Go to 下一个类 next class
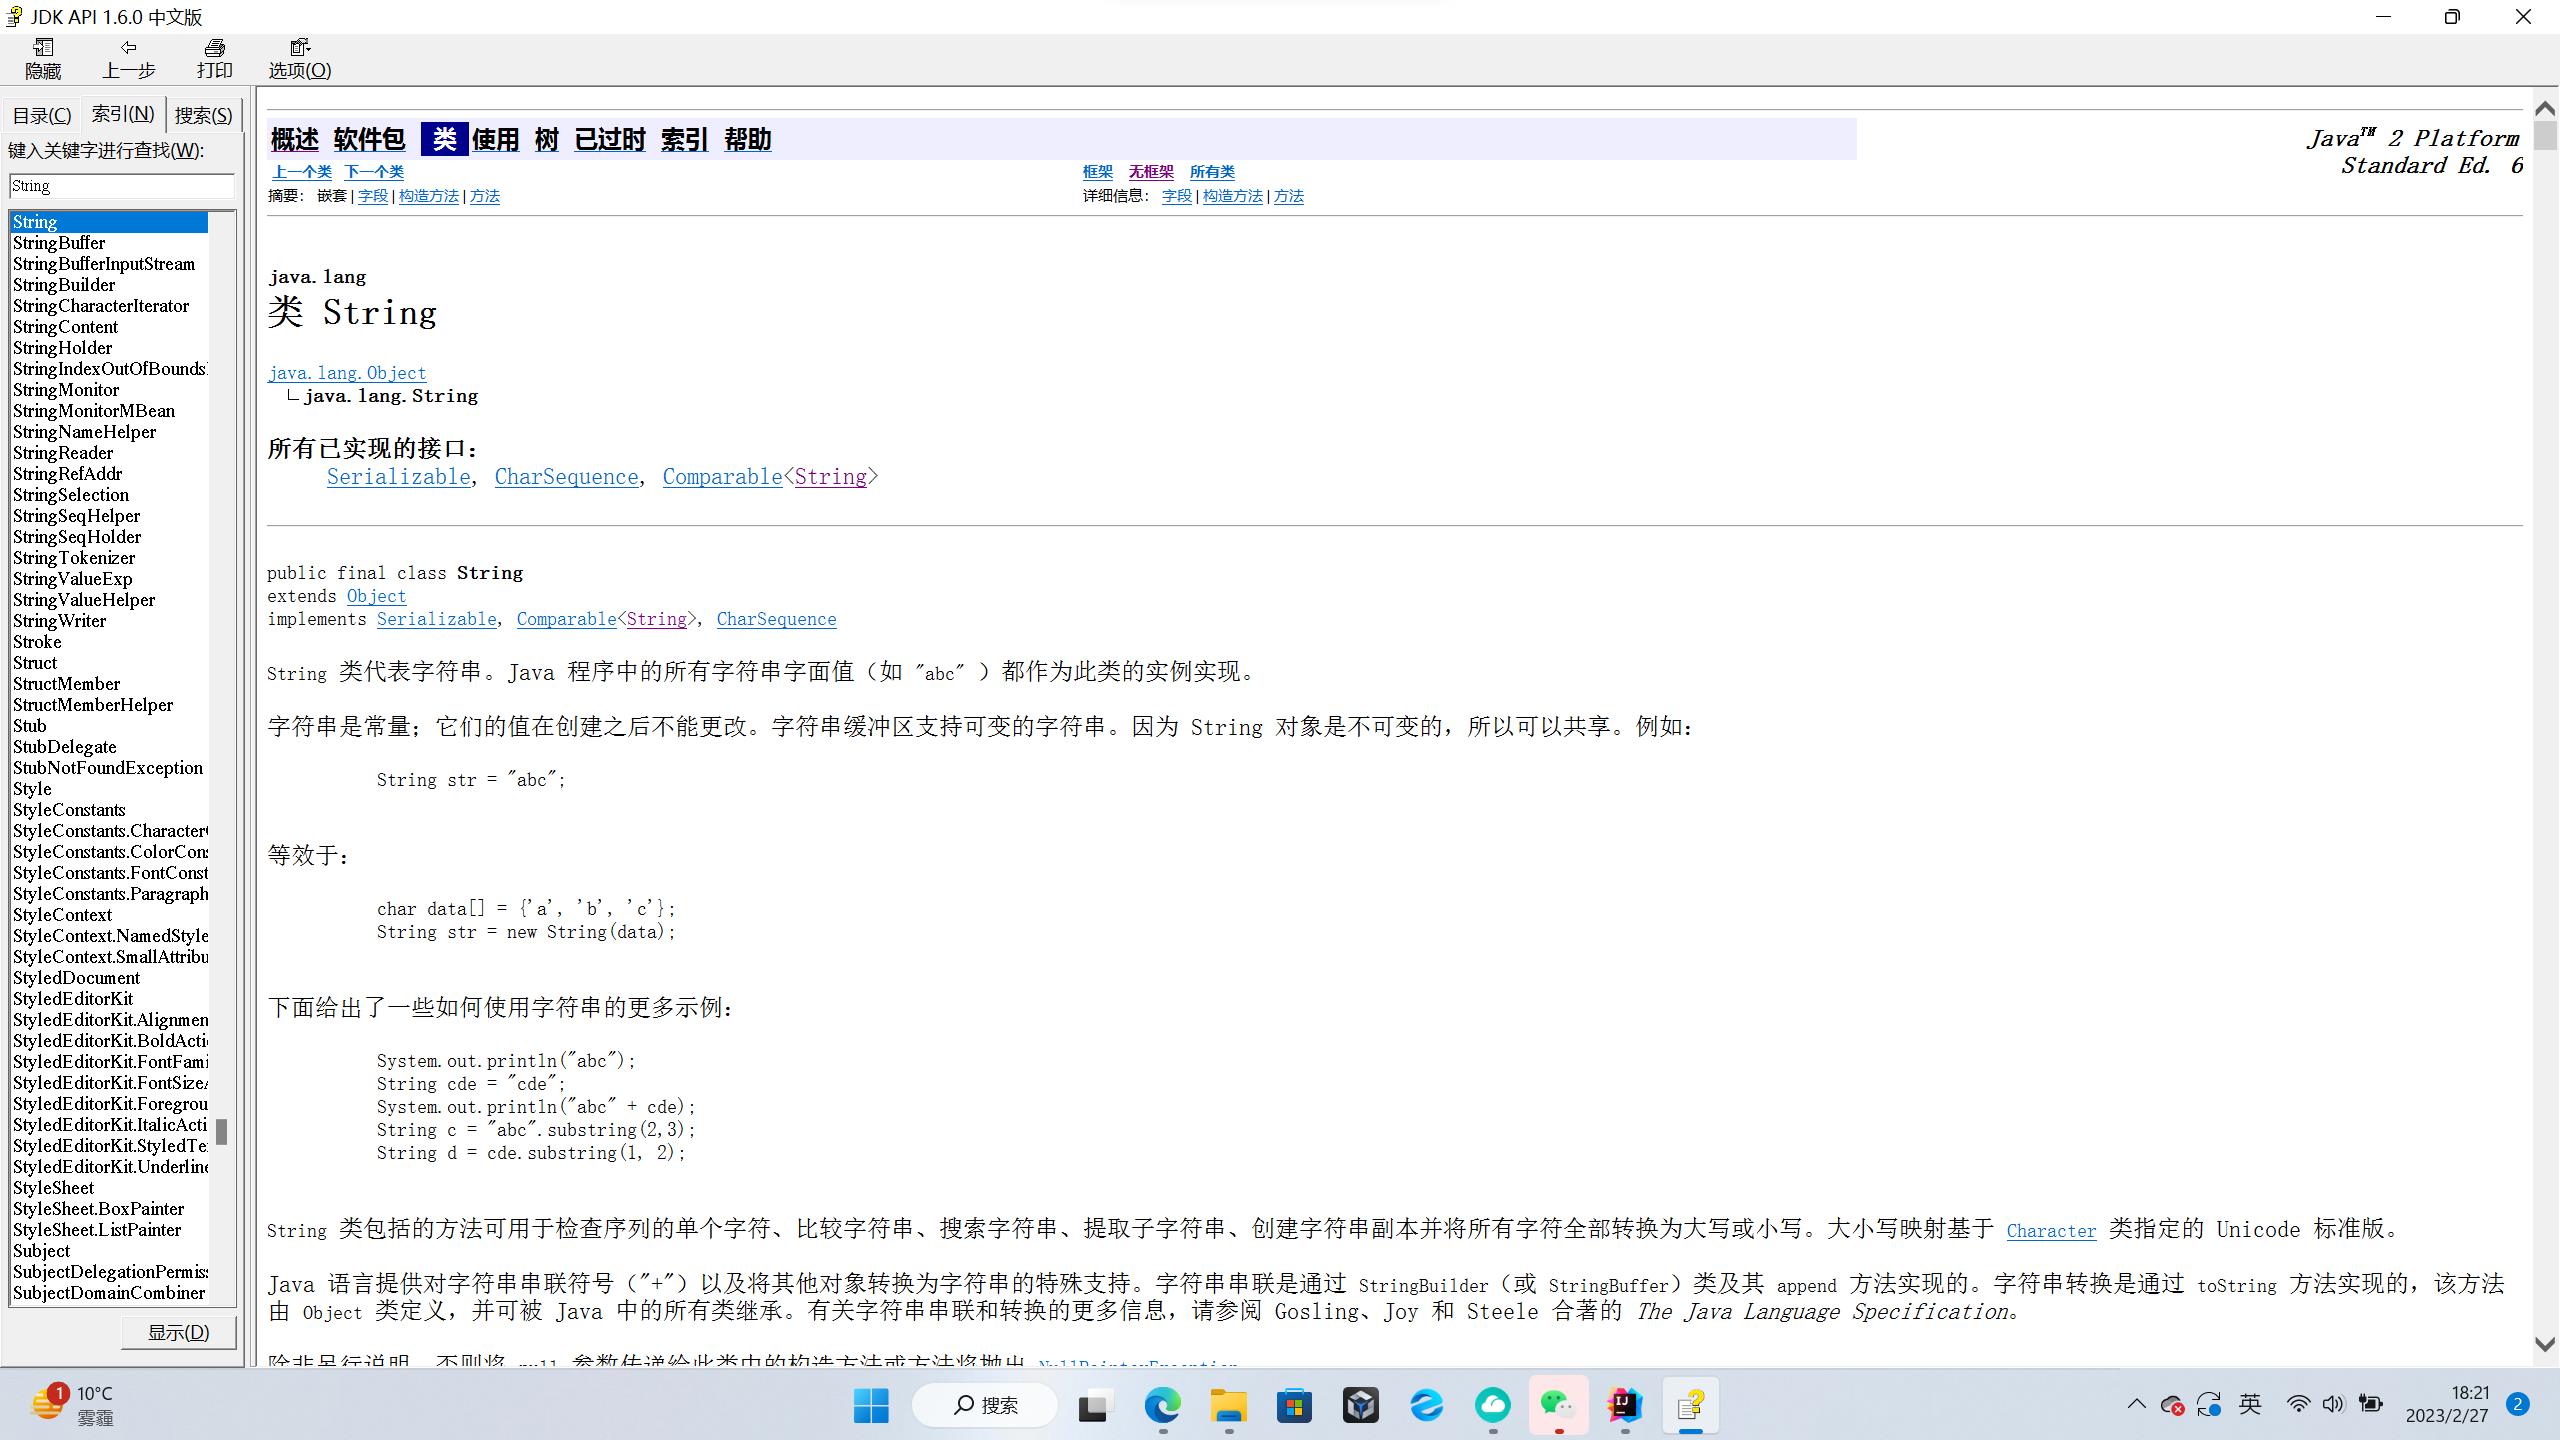Screen dimensions: 2560x1440 coord(374,172)
